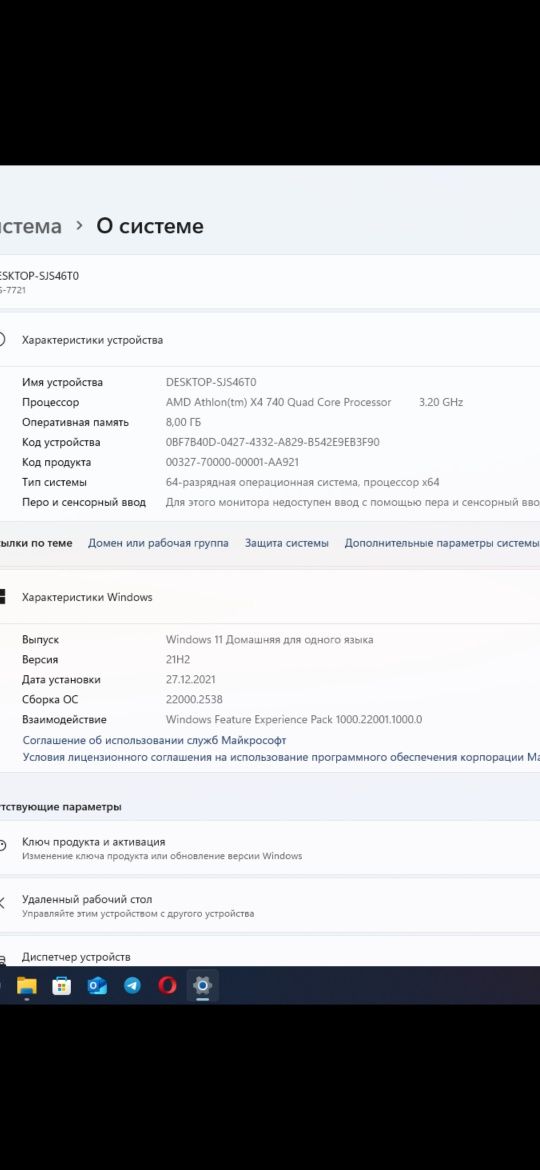Open Удаленный рабочий стол settings
The image size is (540, 1170).
pyautogui.click(x=270, y=906)
